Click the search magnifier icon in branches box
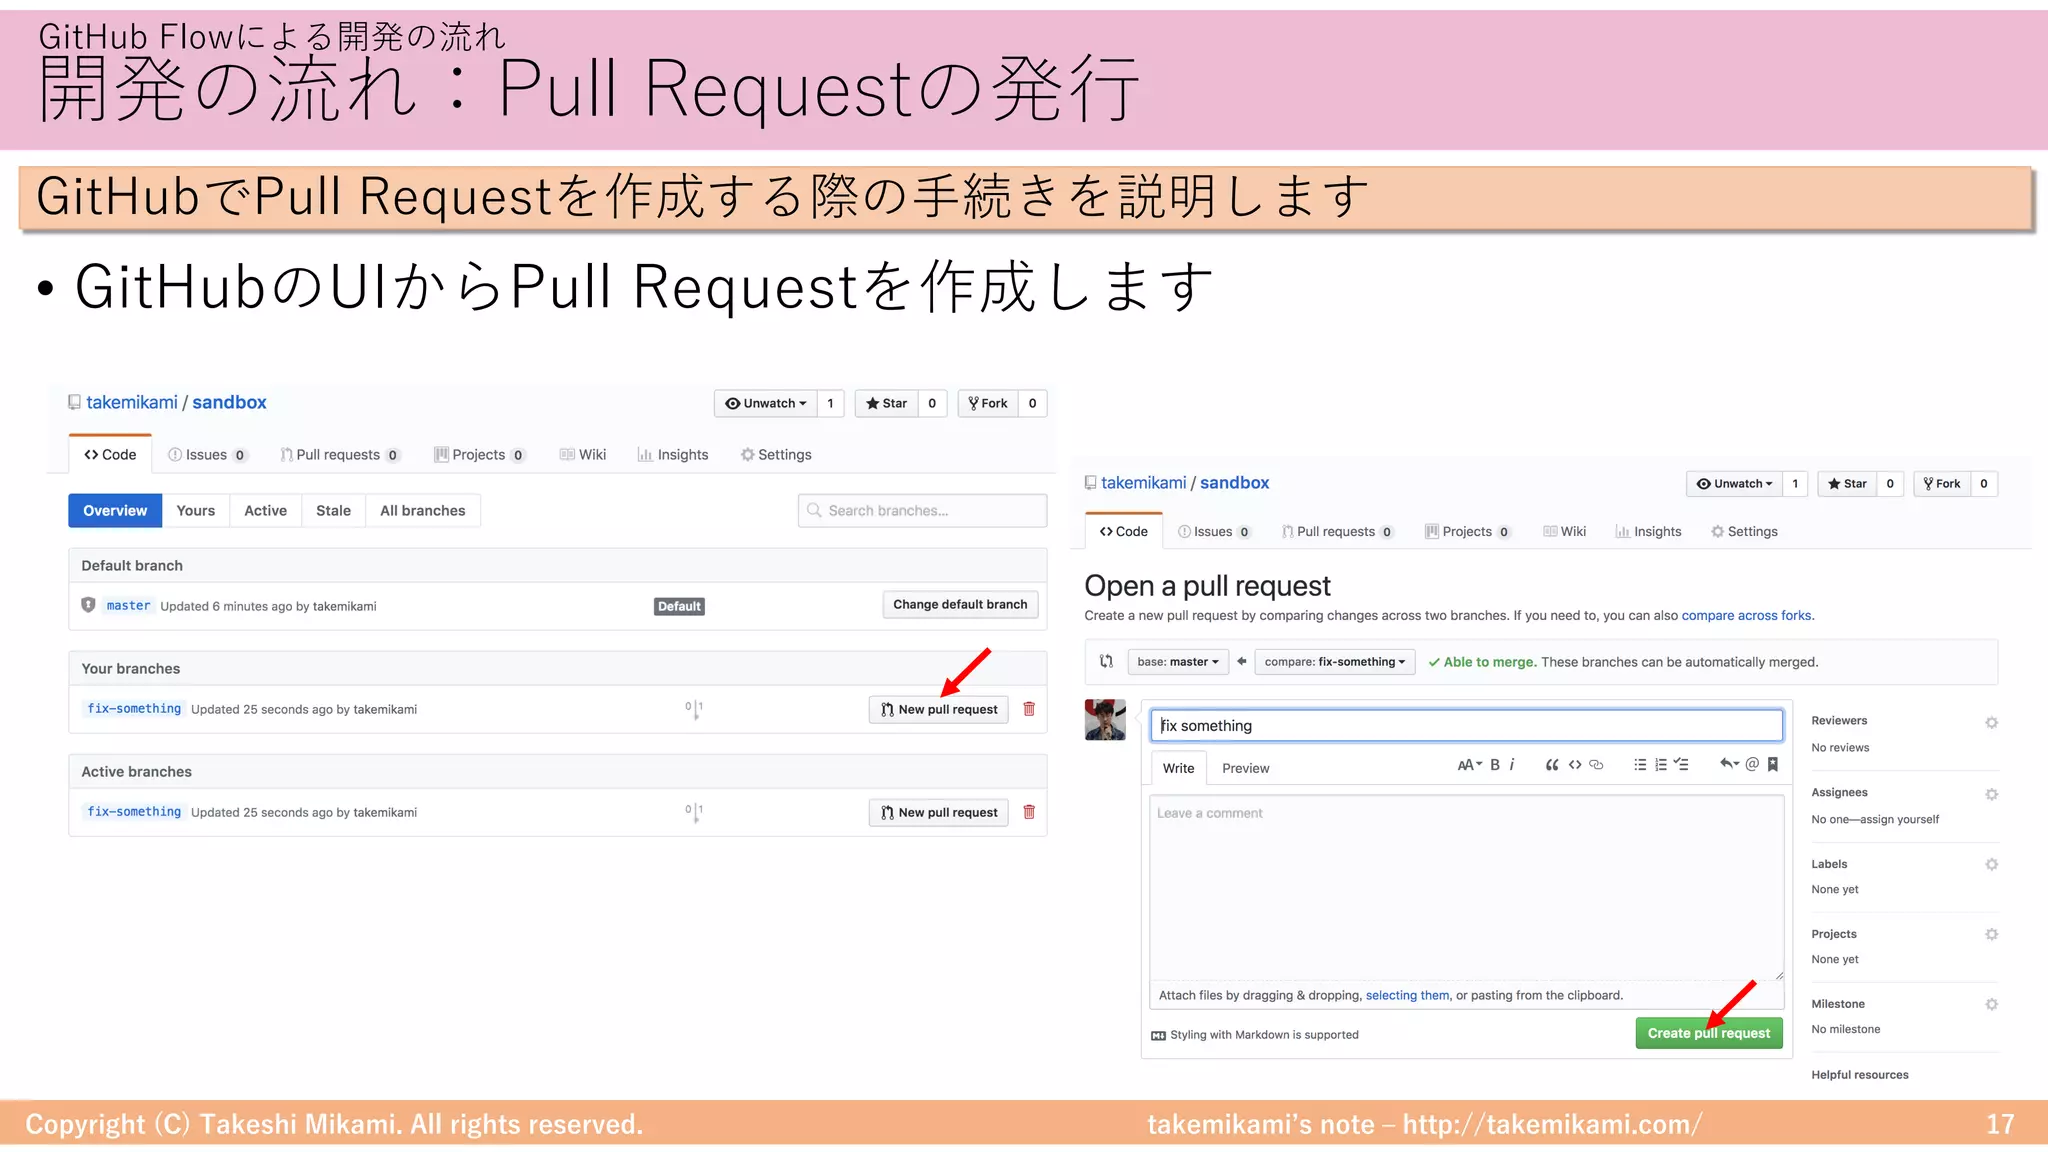 [x=814, y=510]
